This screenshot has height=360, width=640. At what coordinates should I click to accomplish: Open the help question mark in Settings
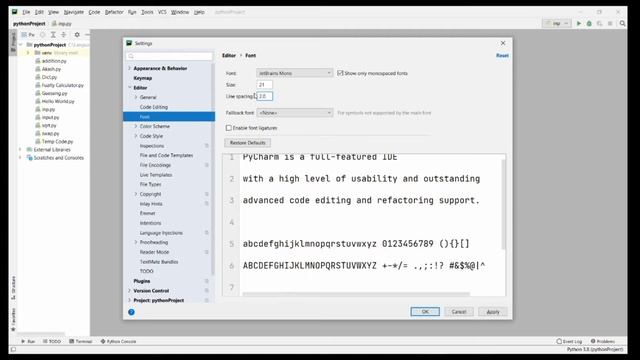pyautogui.click(x=131, y=312)
